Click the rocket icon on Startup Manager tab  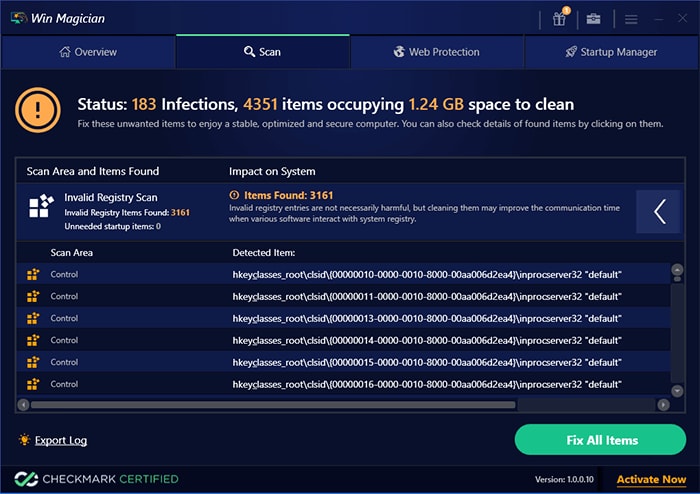pos(571,52)
